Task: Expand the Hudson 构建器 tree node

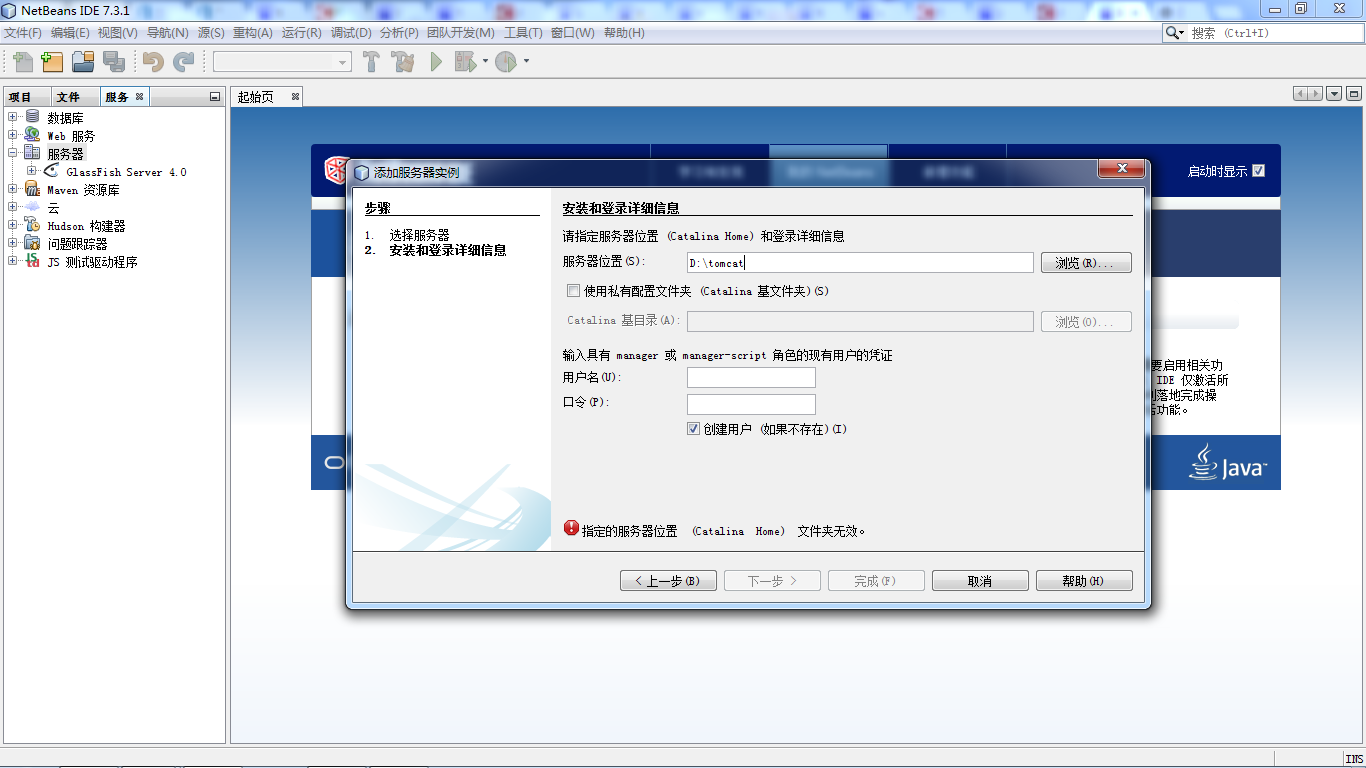Action: coord(13,225)
